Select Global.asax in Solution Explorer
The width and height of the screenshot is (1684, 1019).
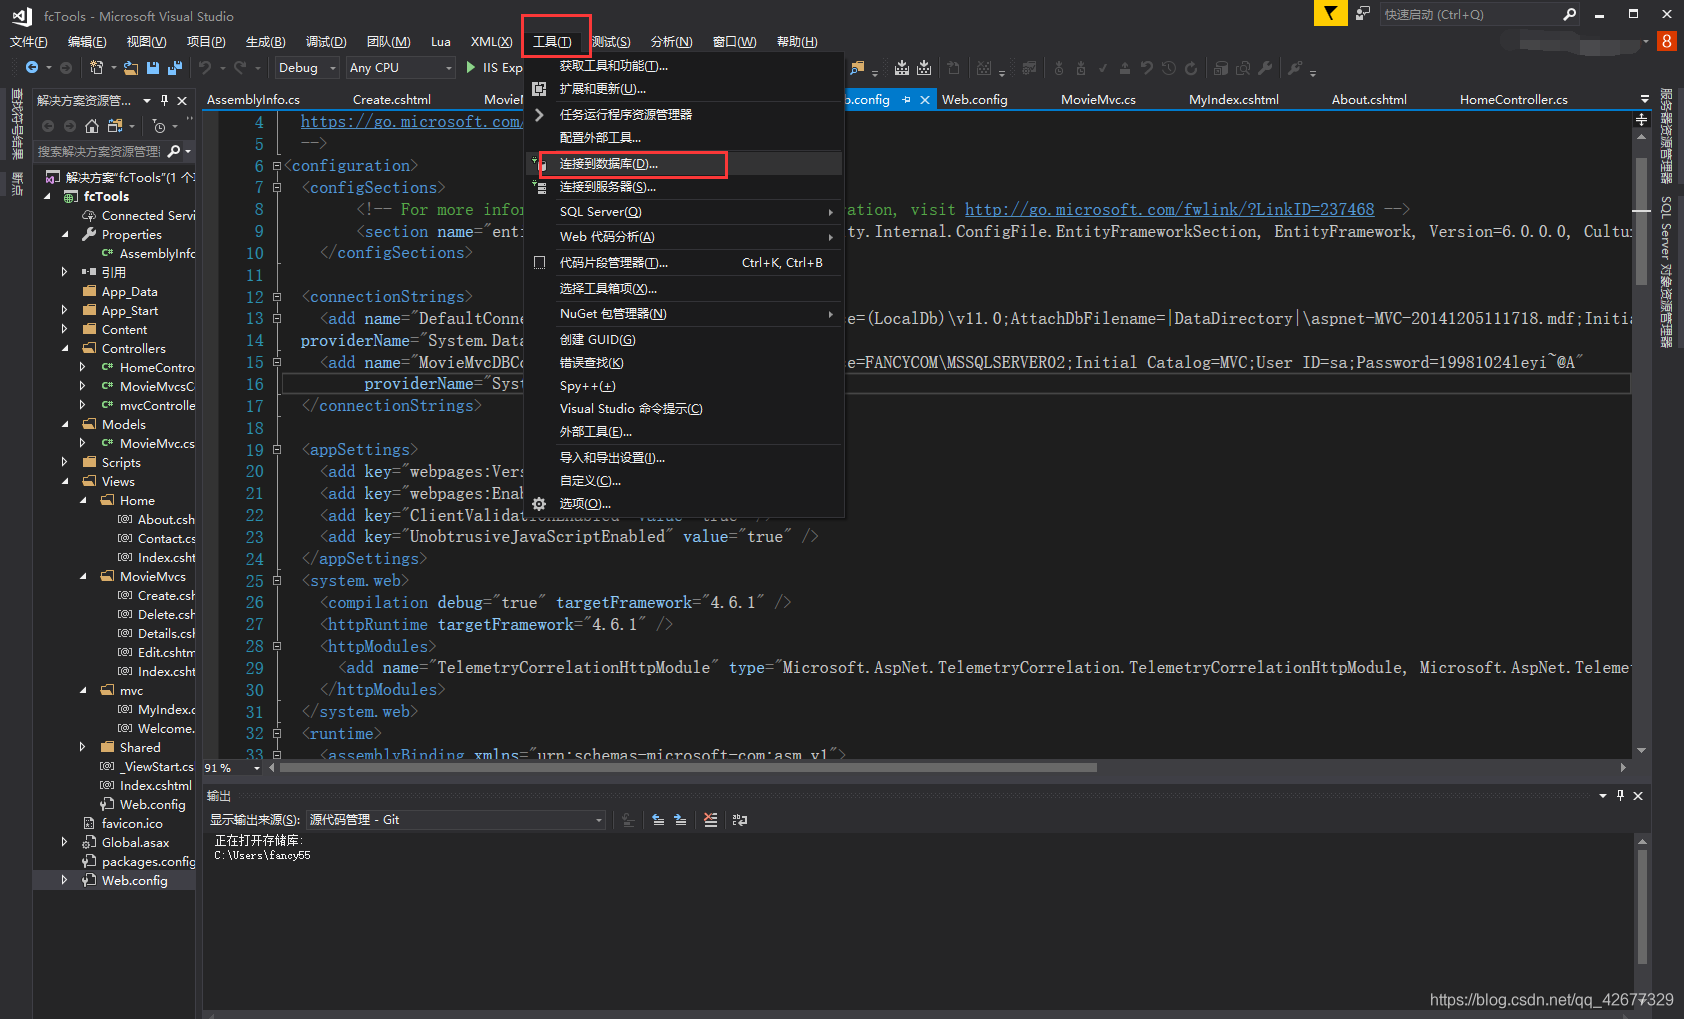click(x=135, y=843)
